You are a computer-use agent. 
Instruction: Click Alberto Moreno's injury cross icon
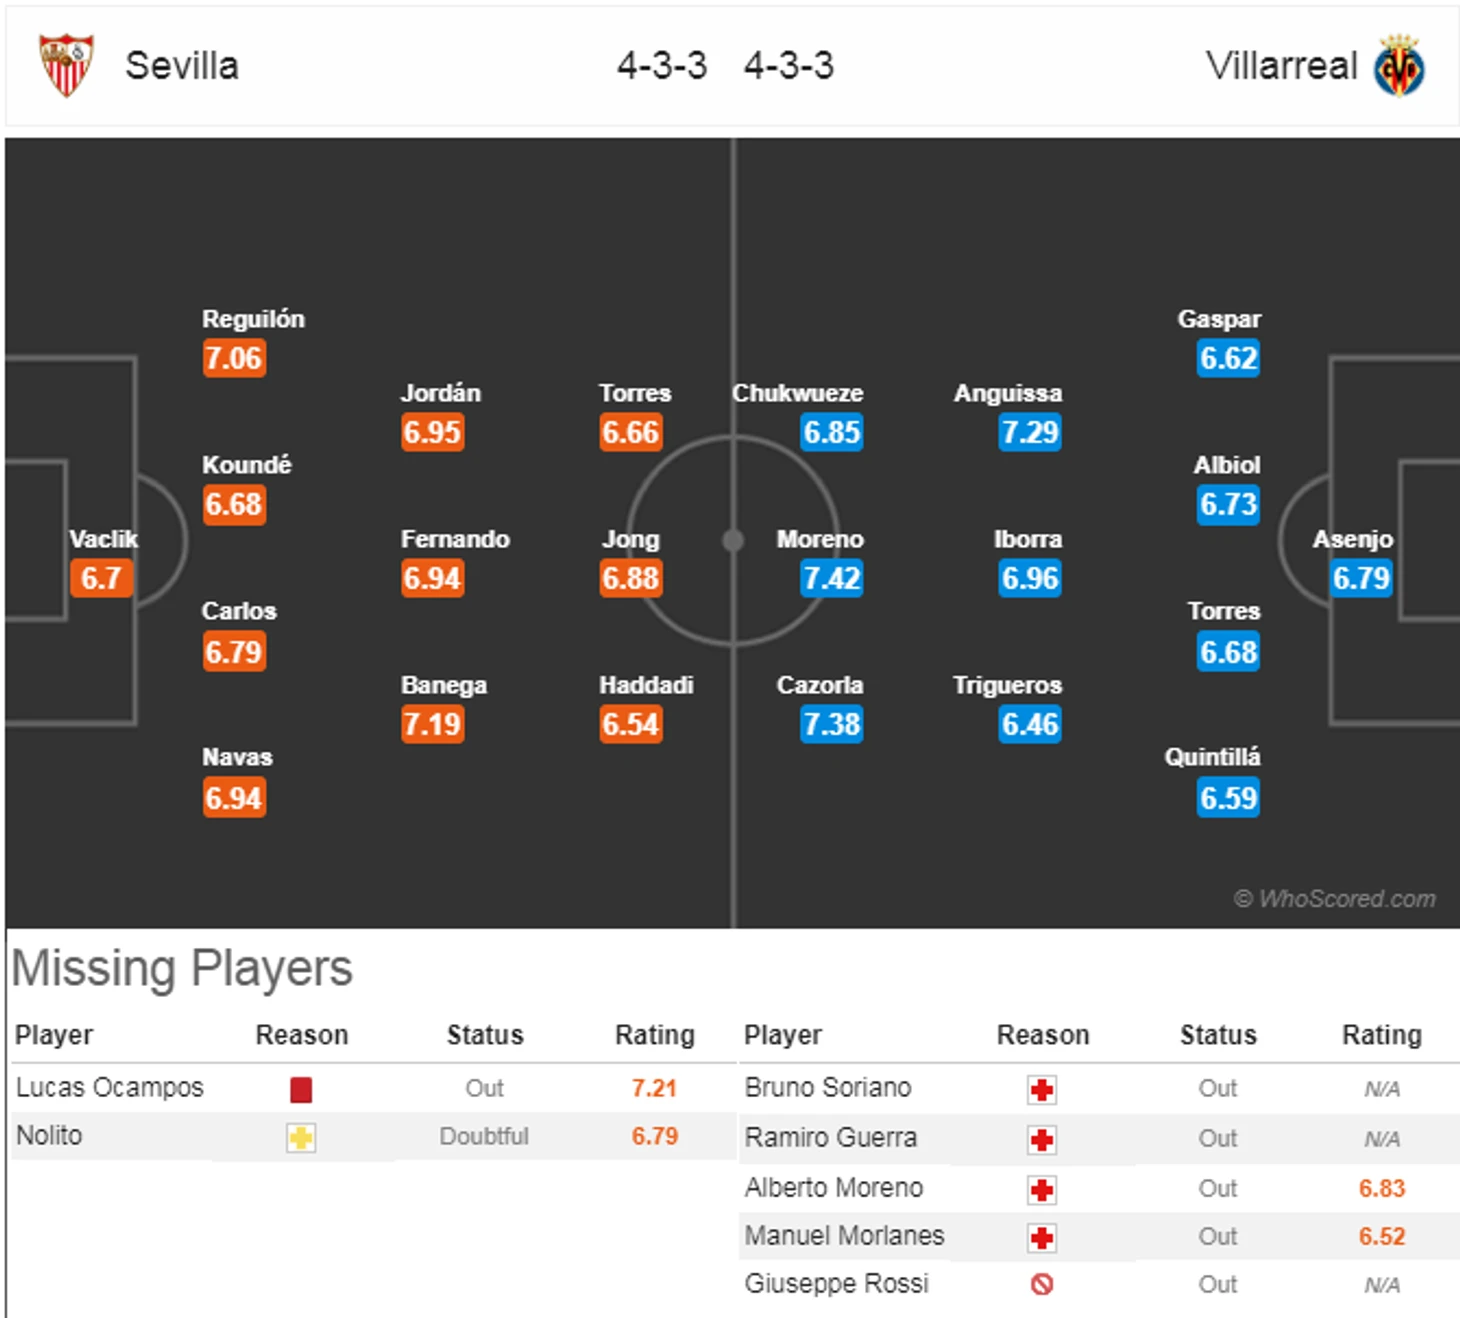coord(1042,1189)
